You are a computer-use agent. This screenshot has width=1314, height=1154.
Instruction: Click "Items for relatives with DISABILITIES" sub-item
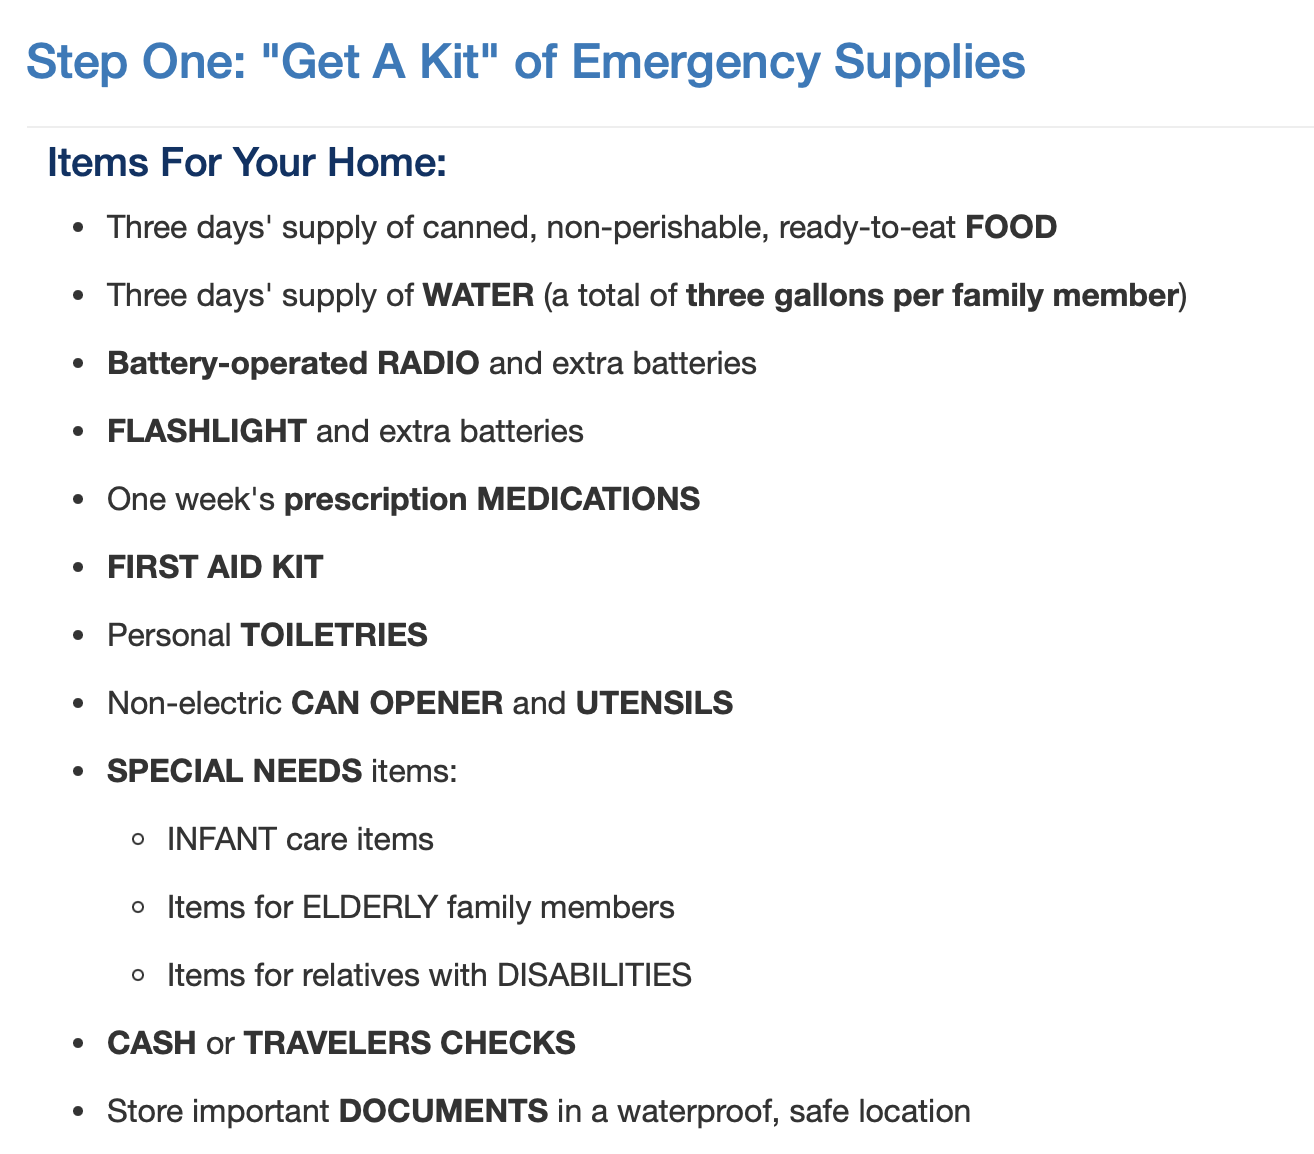[429, 975]
